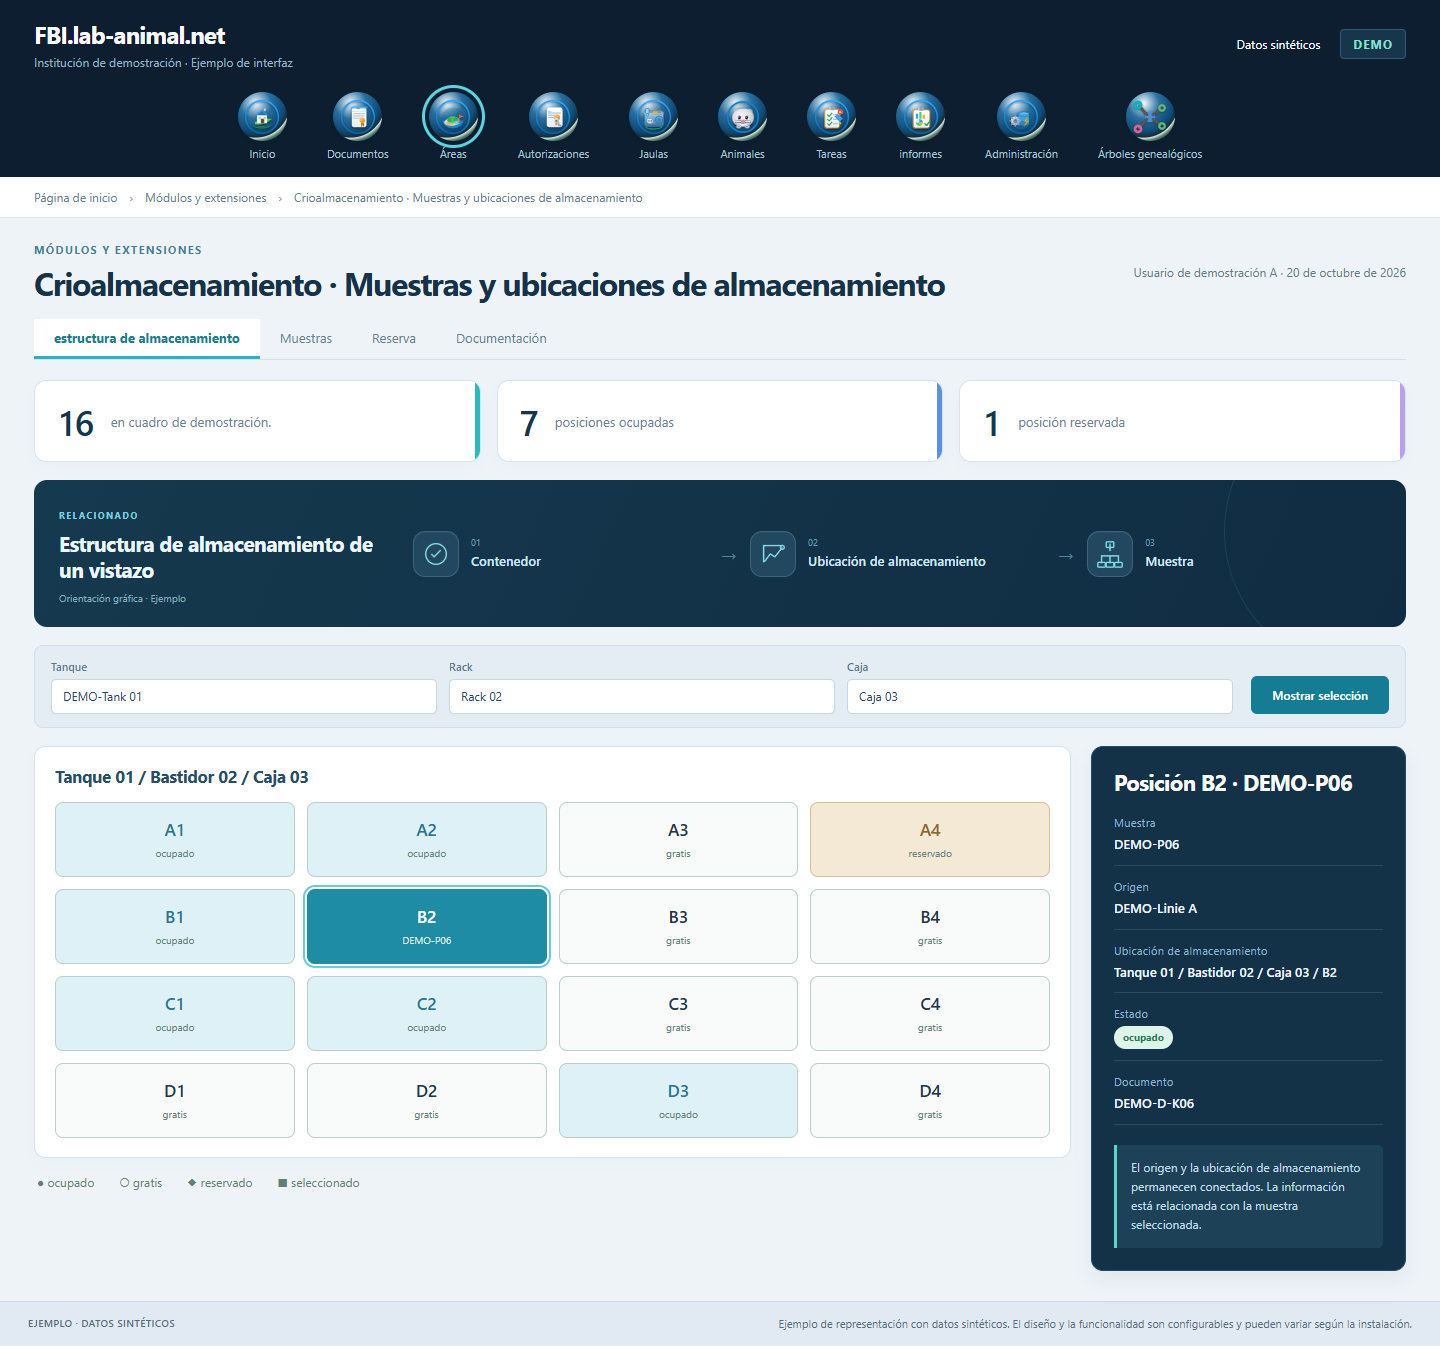Open the Caja selector field
Image resolution: width=1440 pixels, height=1346 pixels.
coord(1040,697)
